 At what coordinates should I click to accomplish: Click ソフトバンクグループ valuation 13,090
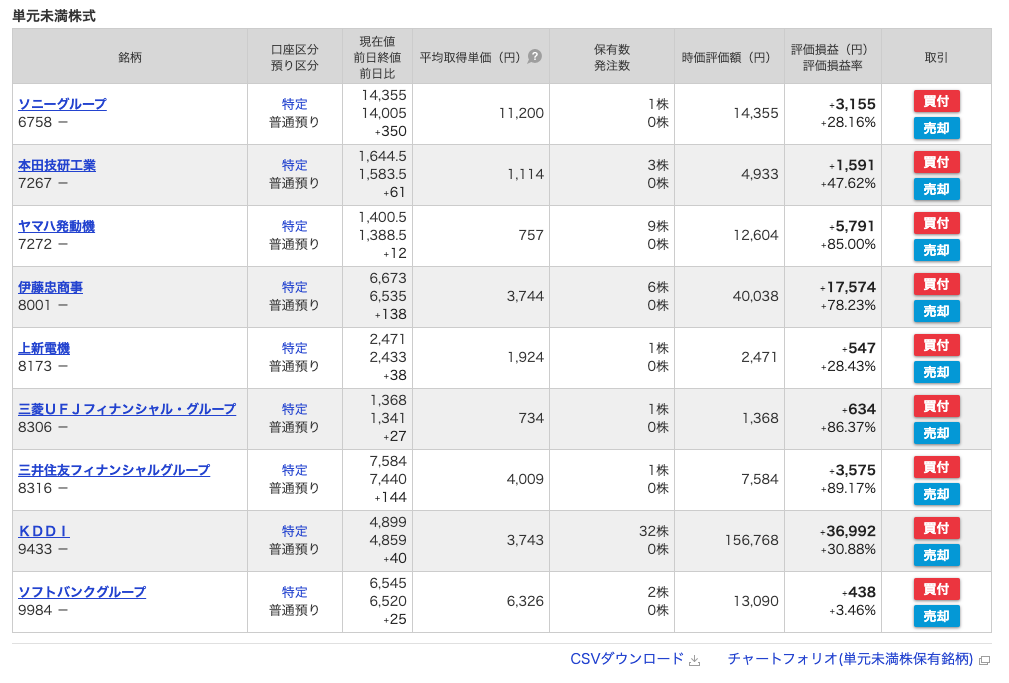(x=755, y=601)
